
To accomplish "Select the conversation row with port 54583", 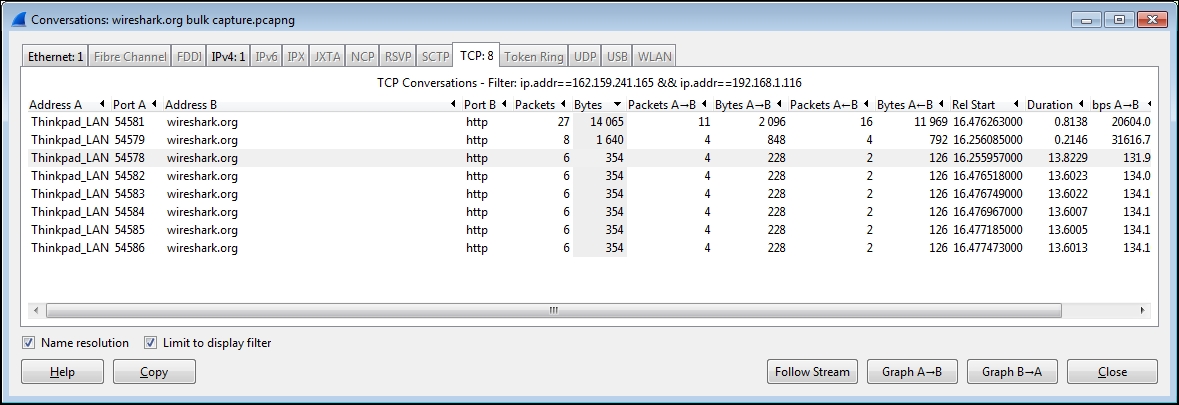I will pyautogui.click(x=590, y=194).
